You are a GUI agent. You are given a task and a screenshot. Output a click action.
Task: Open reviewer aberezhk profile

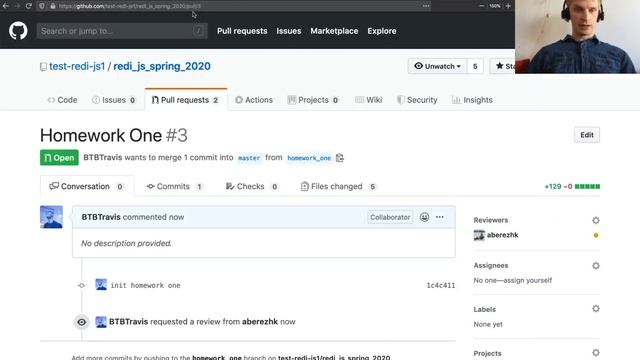pos(502,235)
